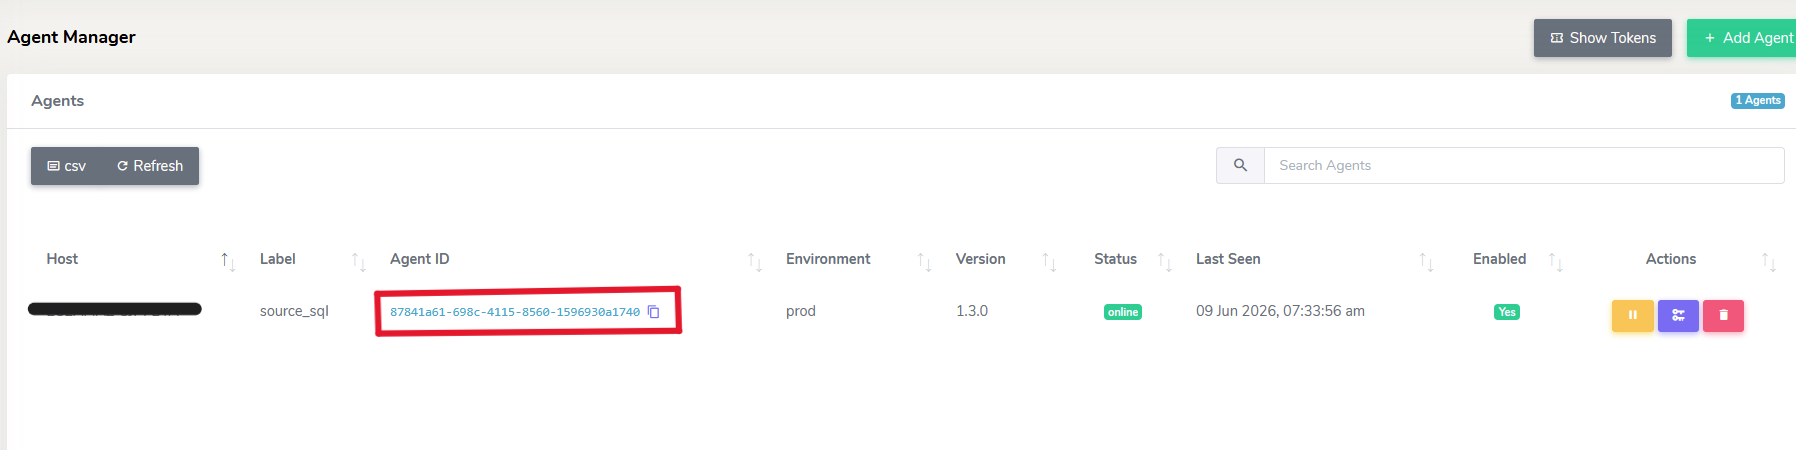
Task: Click the Yes enabled badge
Action: (1506, 312)
